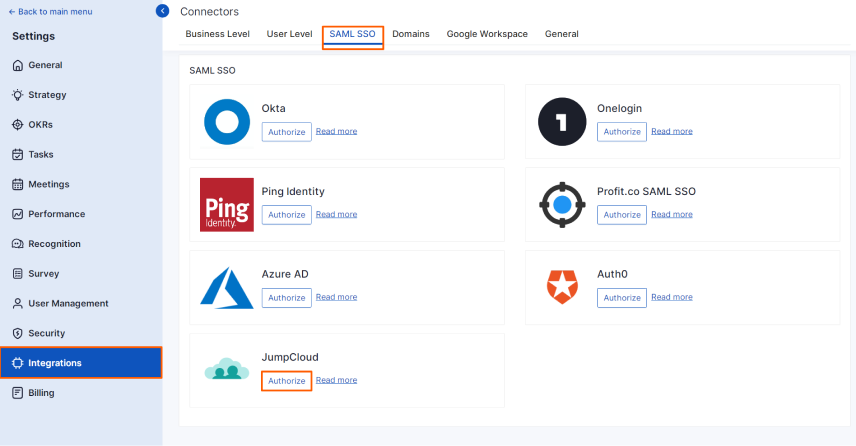Collapse sidebar with the blue chevron button
Image resolution: width=856 pixels, height=446 pixels.
pyautogui.click(x=162, y=10)
